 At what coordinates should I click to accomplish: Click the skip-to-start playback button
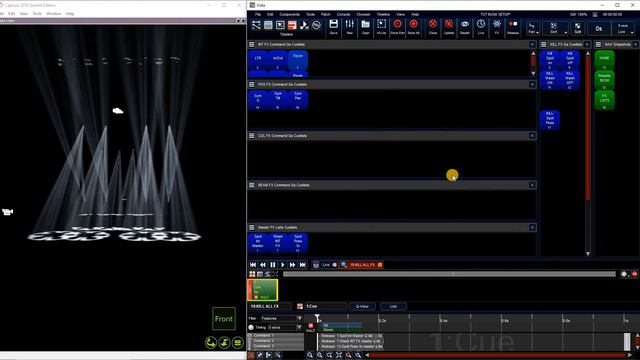tap(253, 265)
